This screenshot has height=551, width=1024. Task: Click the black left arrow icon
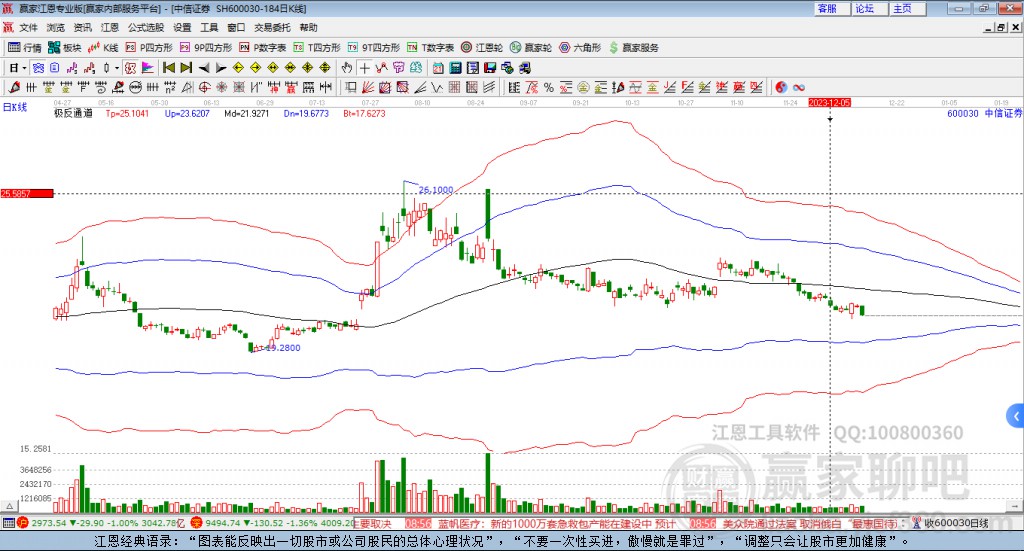click(204, 68)
